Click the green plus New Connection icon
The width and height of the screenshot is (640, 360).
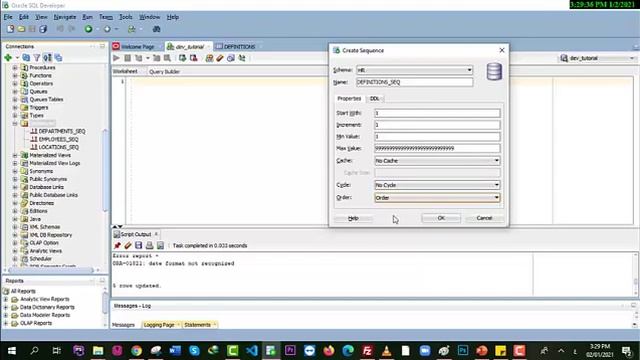pos(8,58)
